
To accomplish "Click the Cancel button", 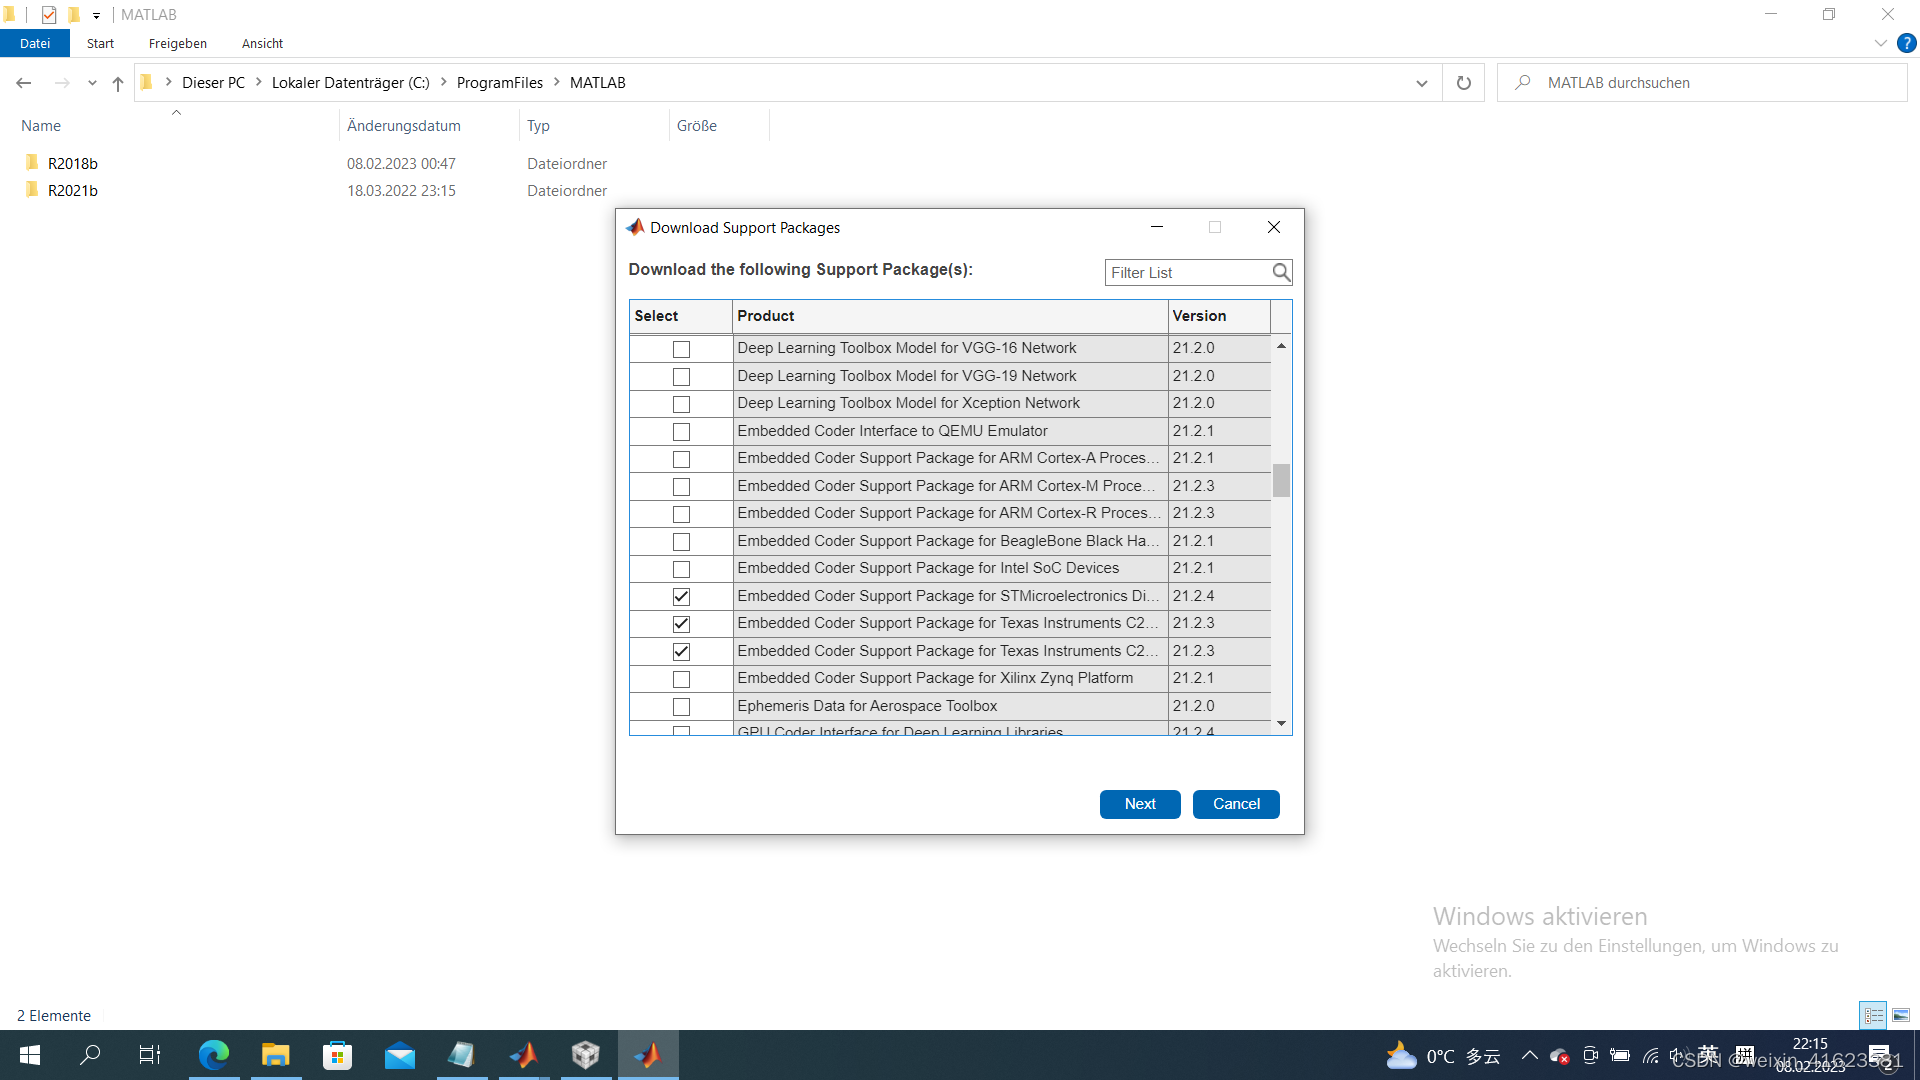I will pyautogui.click(x=1236, y=804).
